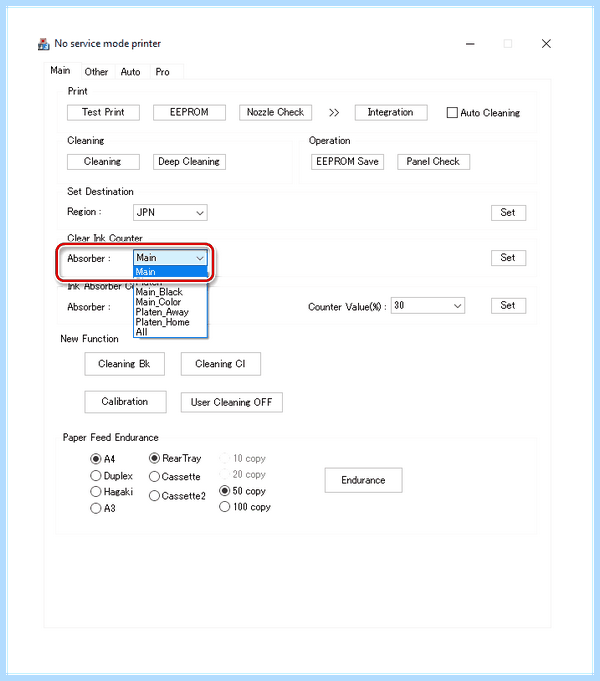Select the Duplex radio button
Image resolution: width=600 pixels, height=681 pixels.
pyautogui.click(x=96, y=476)
